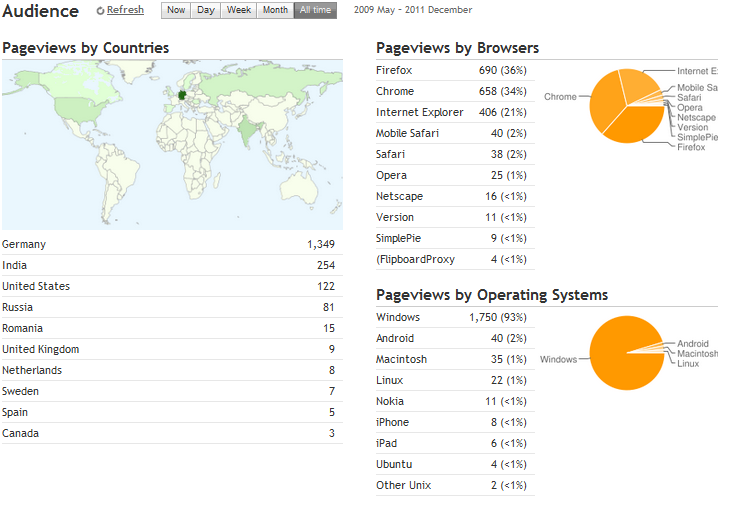Click India on the world map

click(248, 130)
